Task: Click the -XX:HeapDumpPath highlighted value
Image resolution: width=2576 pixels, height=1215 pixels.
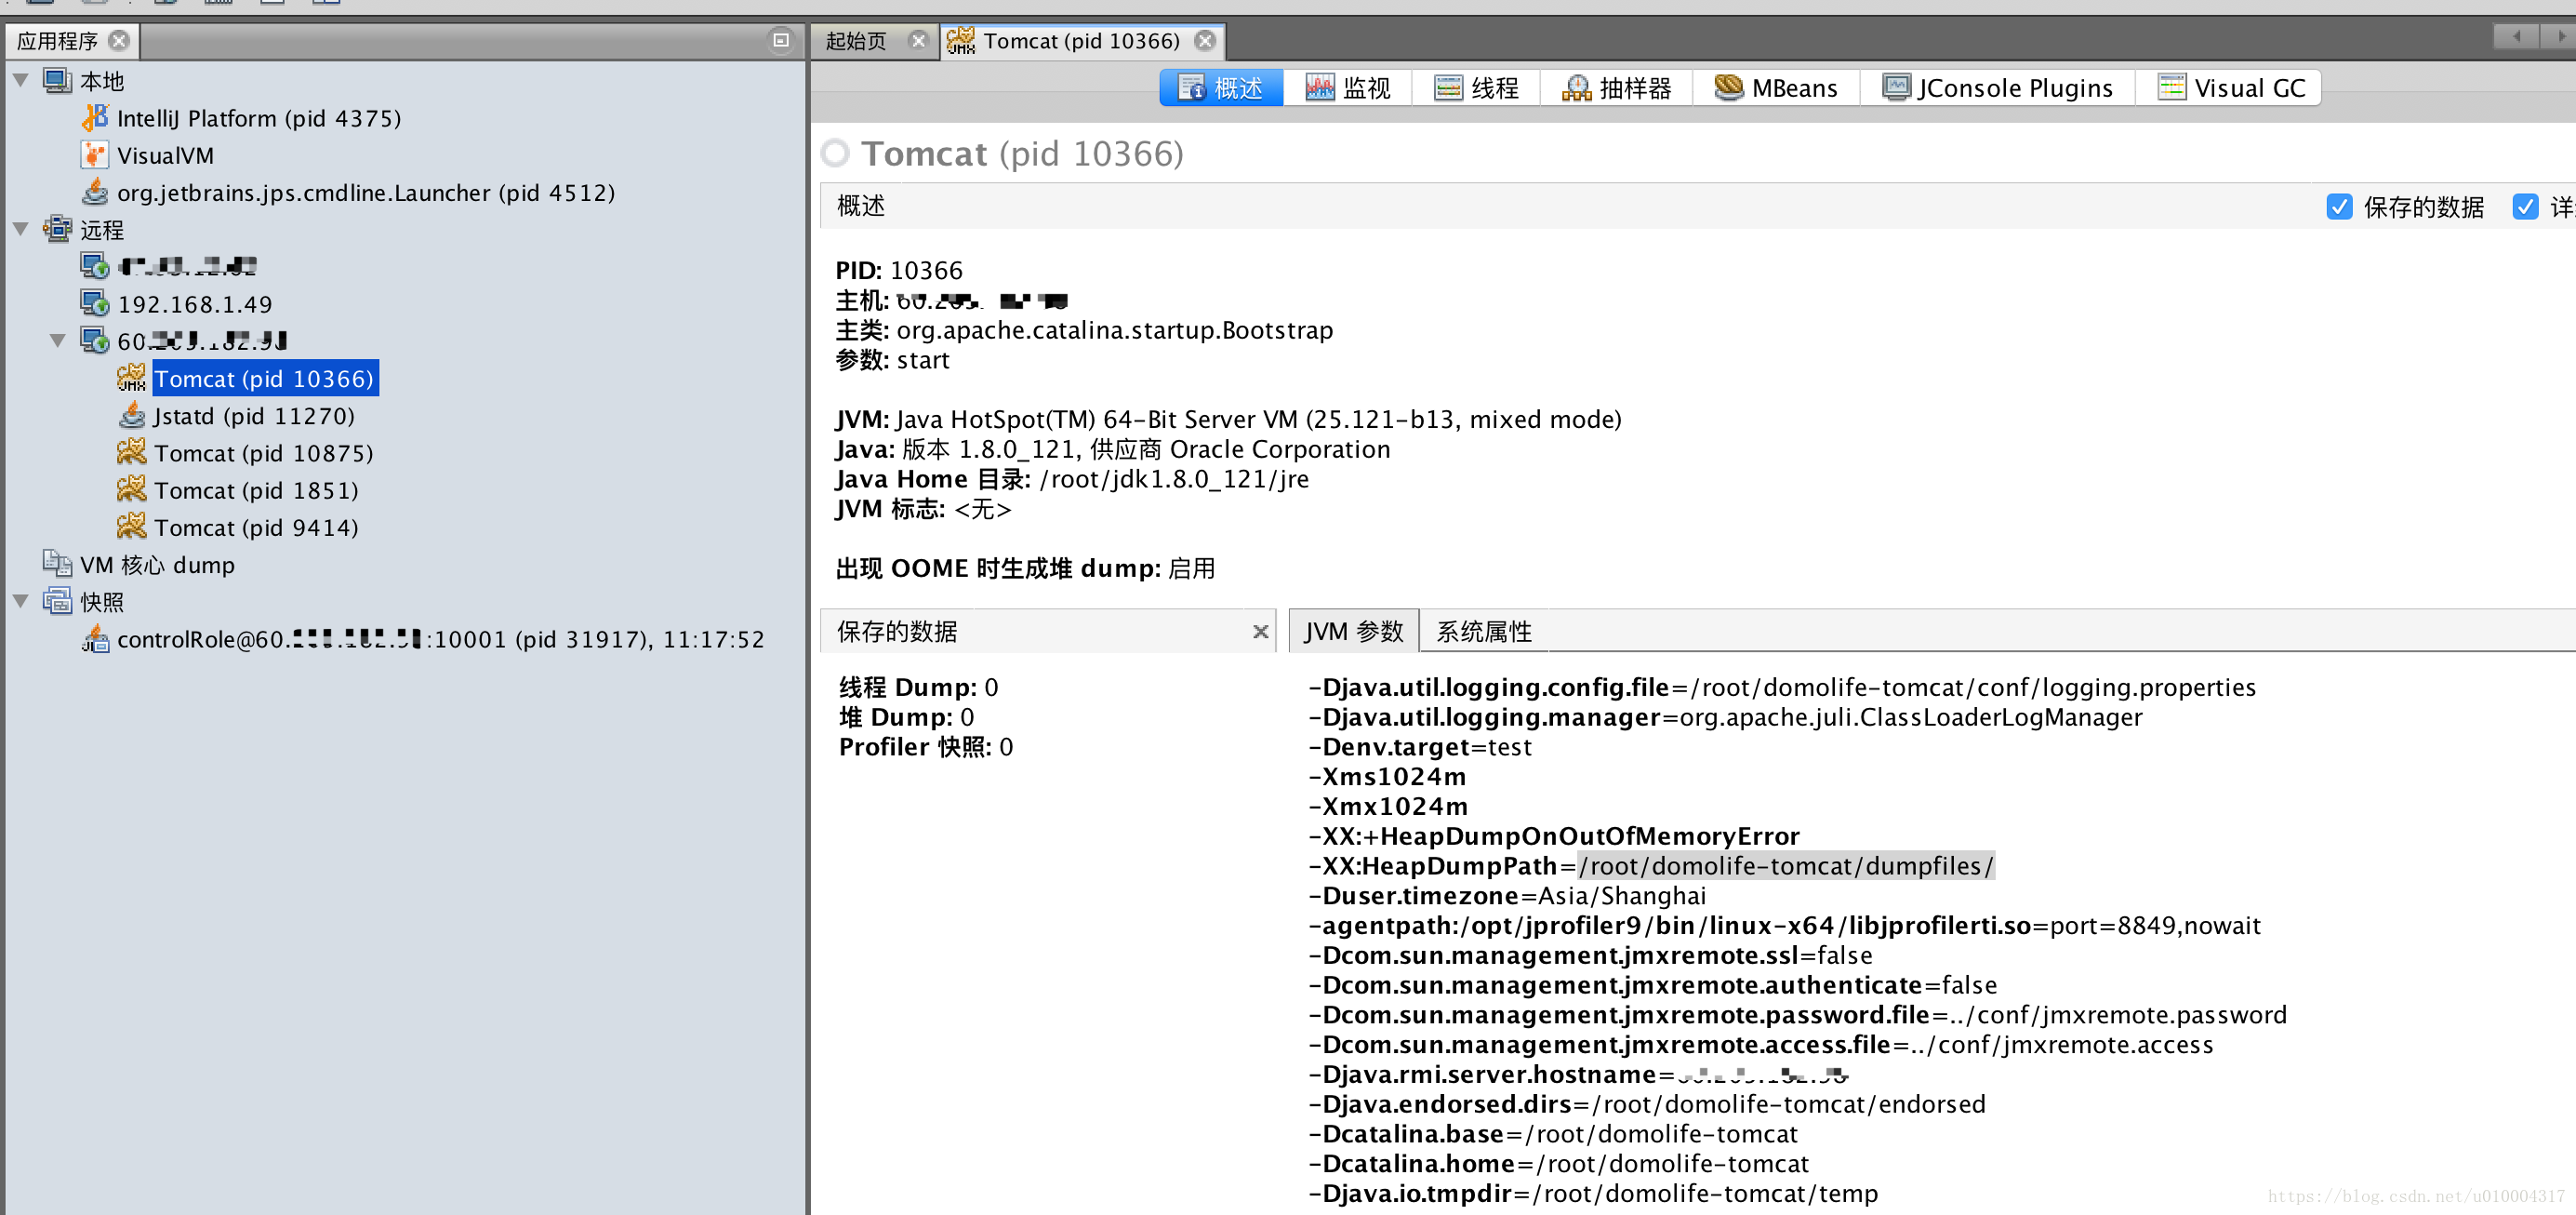Action: 1786,865
